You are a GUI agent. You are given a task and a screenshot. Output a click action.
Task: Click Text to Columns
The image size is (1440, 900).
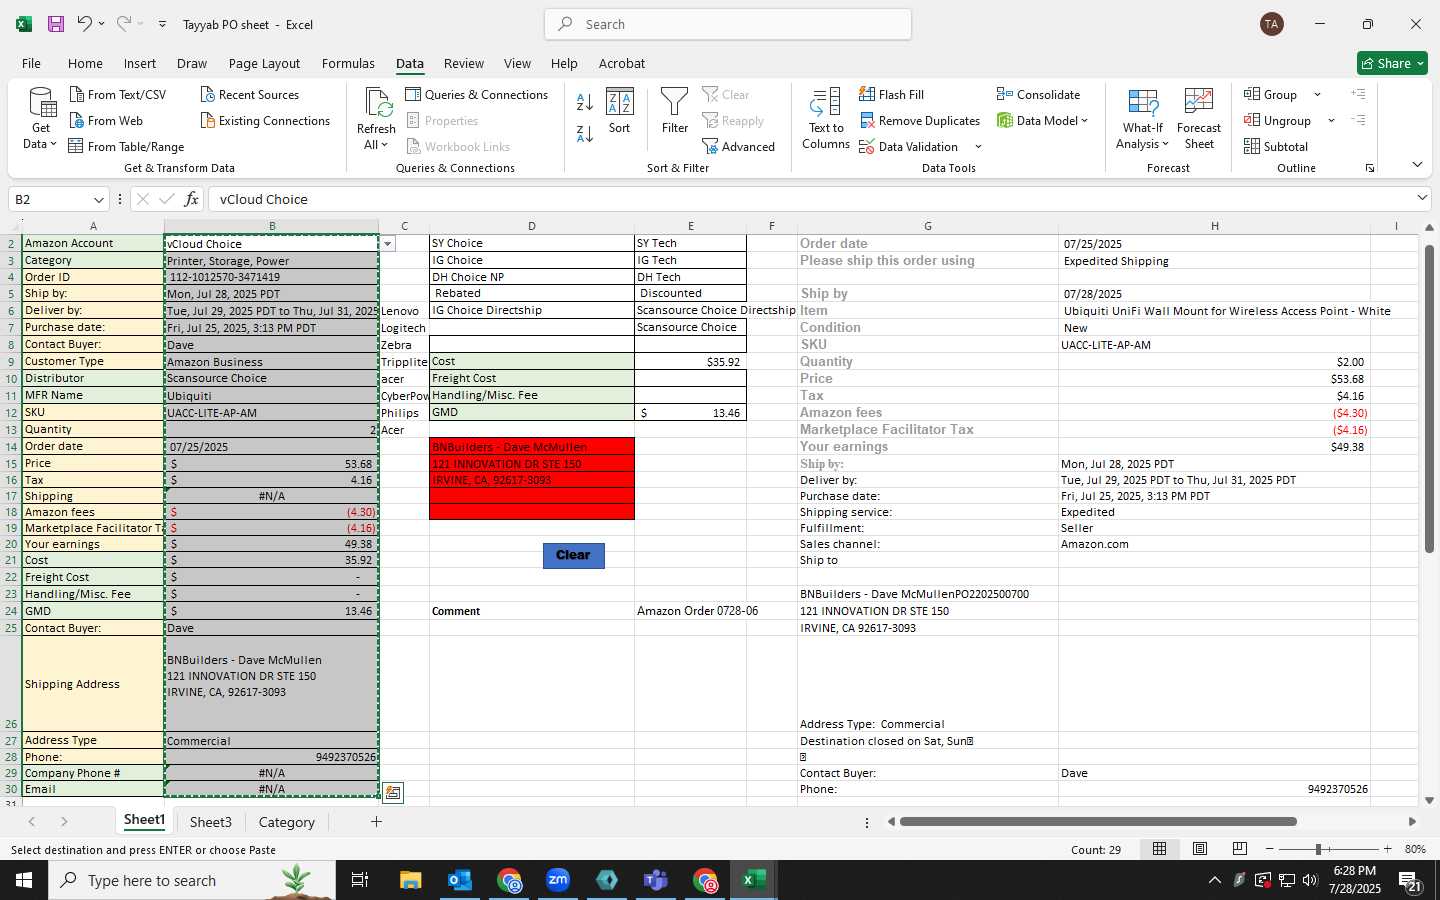pos(826,119)
